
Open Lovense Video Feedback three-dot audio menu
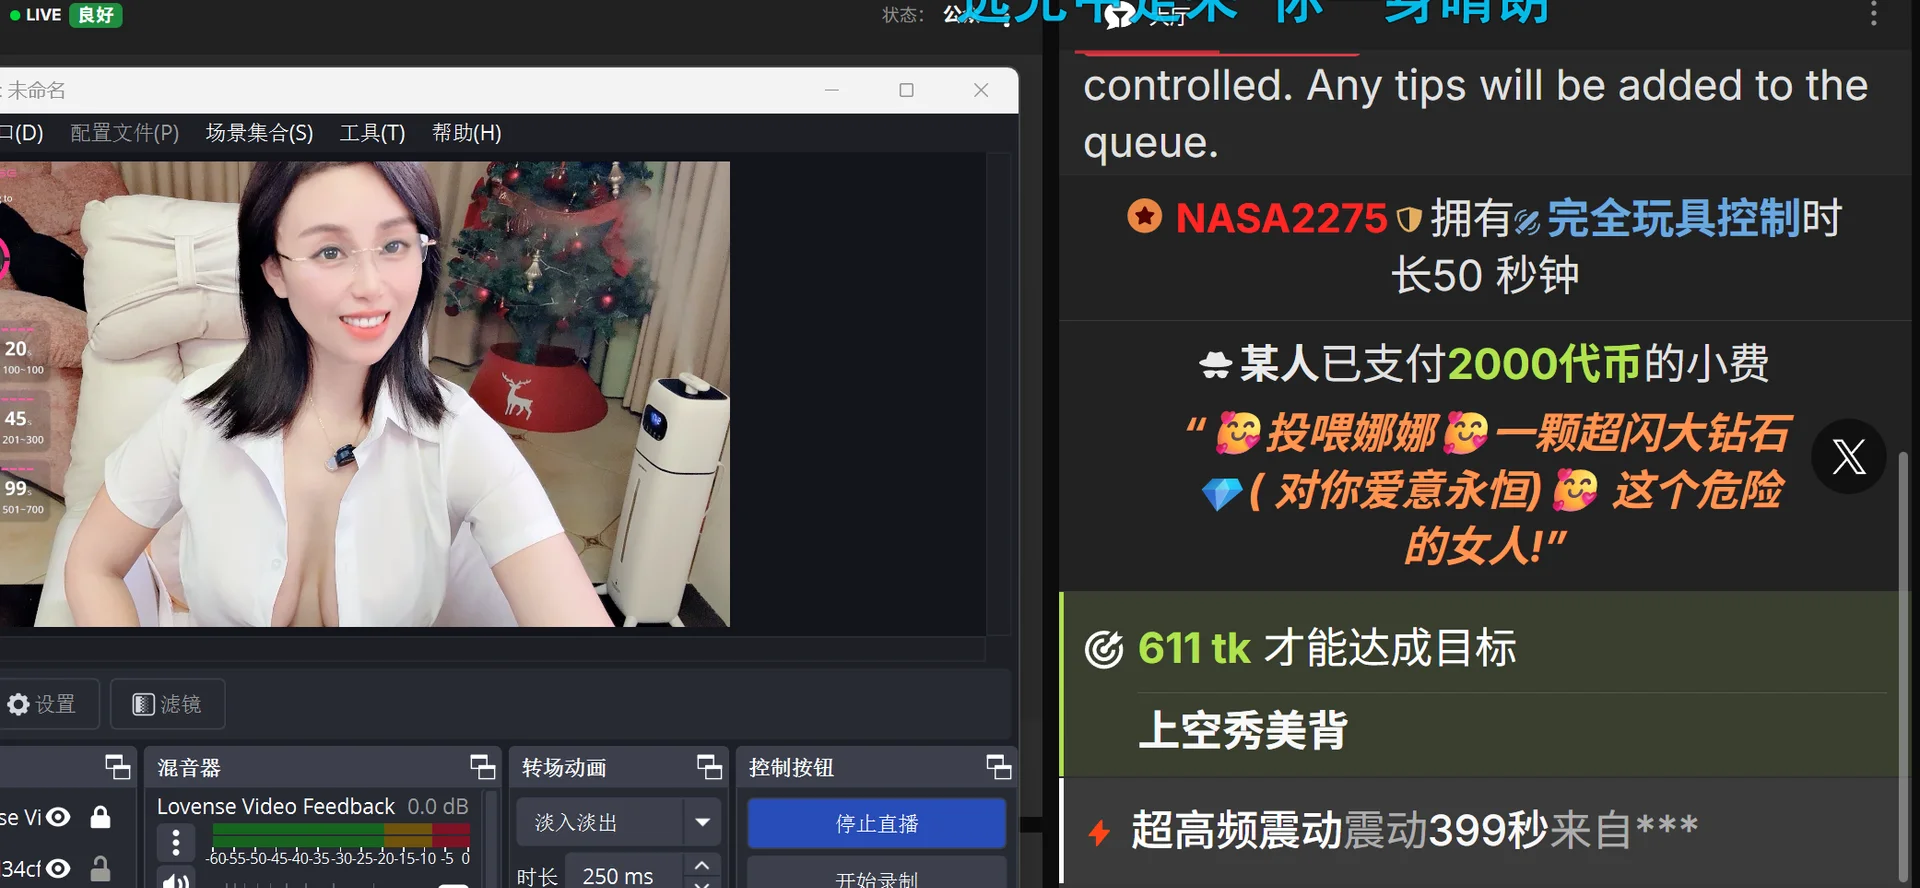pos(176,842)
